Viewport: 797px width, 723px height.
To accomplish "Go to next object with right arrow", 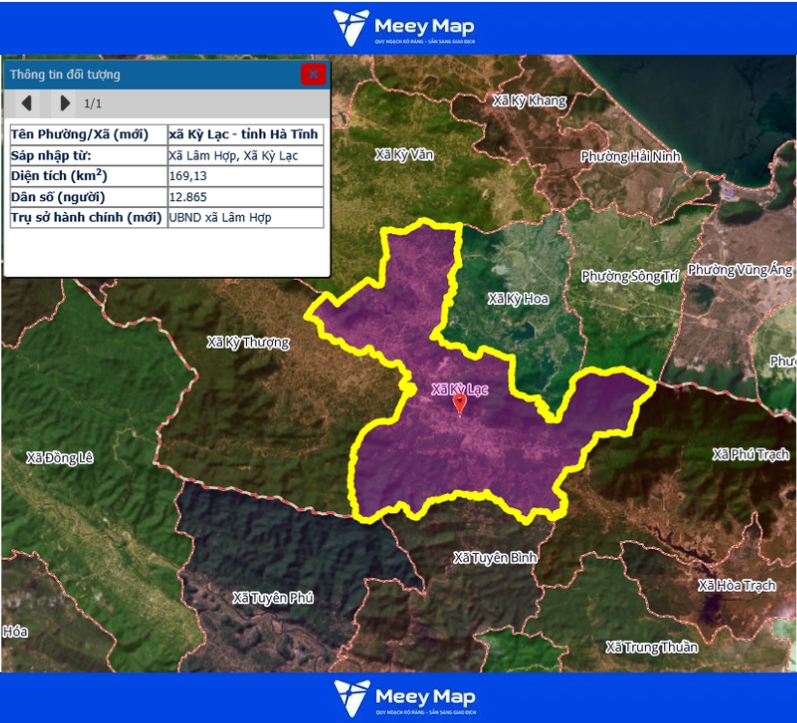I will (65, 103).
